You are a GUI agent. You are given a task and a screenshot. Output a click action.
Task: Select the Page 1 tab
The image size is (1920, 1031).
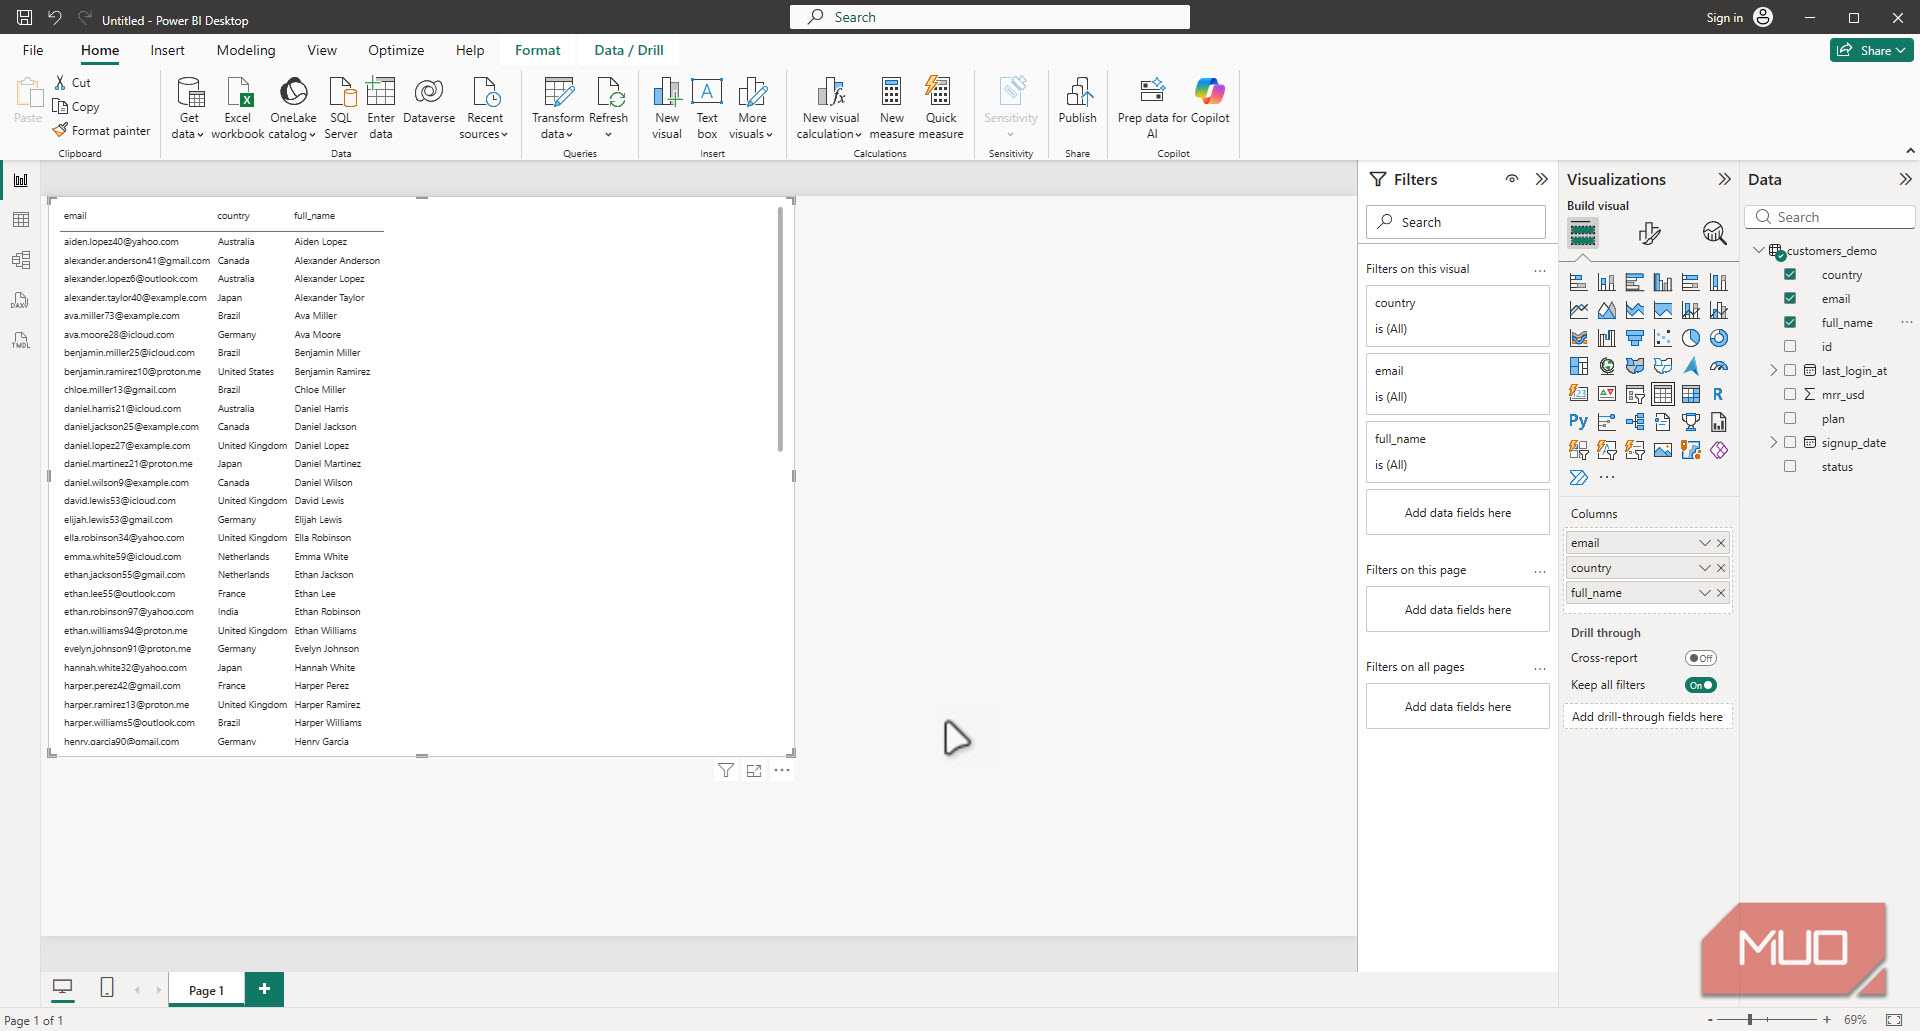[x=206, y=990]
